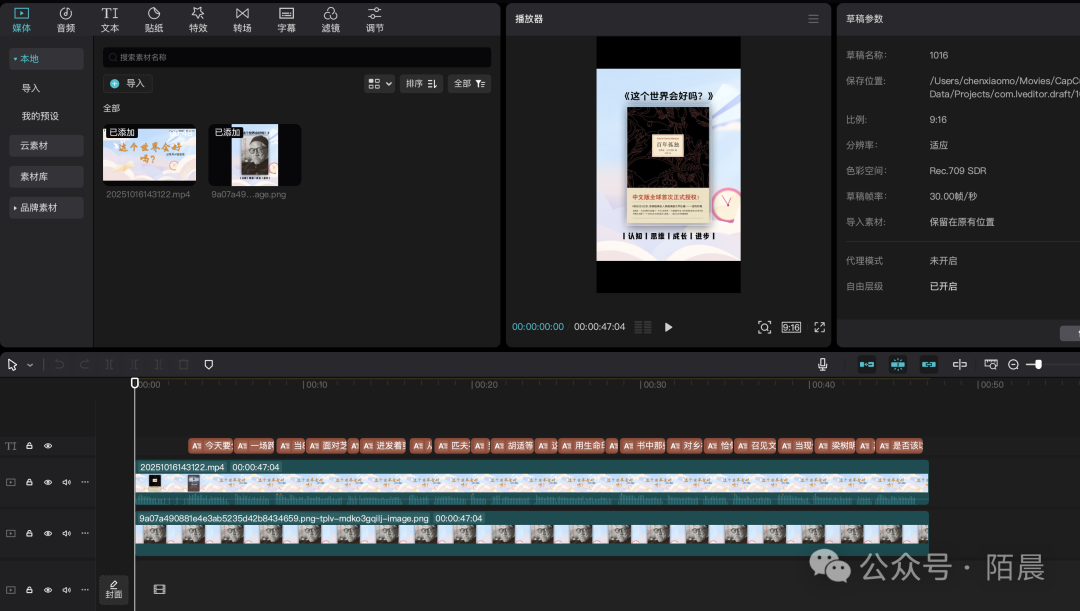Mute the 20251016143122.mp4 video track
This screenshot has width=1080, height=611.
[x=67, y=482]
